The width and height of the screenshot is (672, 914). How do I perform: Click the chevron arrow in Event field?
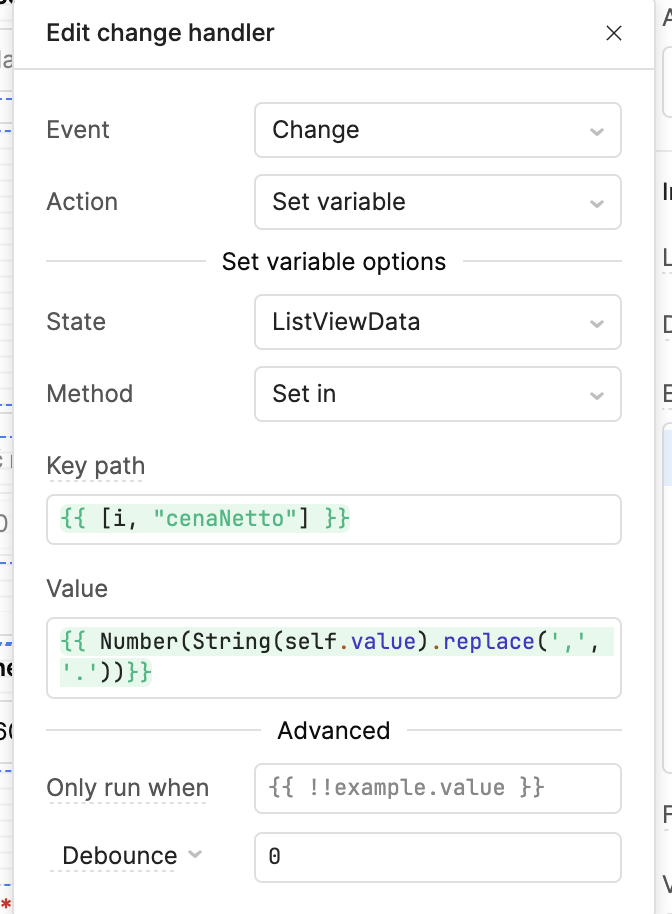tap(597, 131)
